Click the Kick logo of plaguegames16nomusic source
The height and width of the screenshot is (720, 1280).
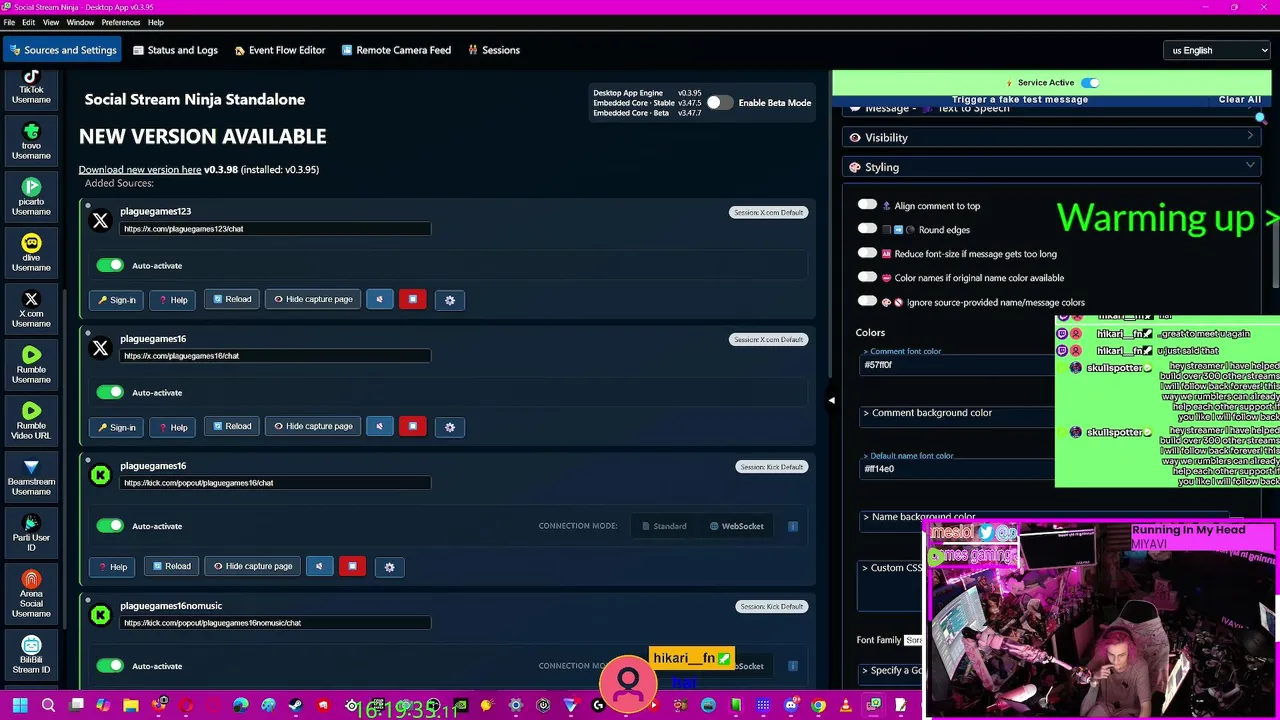(100, 615)
